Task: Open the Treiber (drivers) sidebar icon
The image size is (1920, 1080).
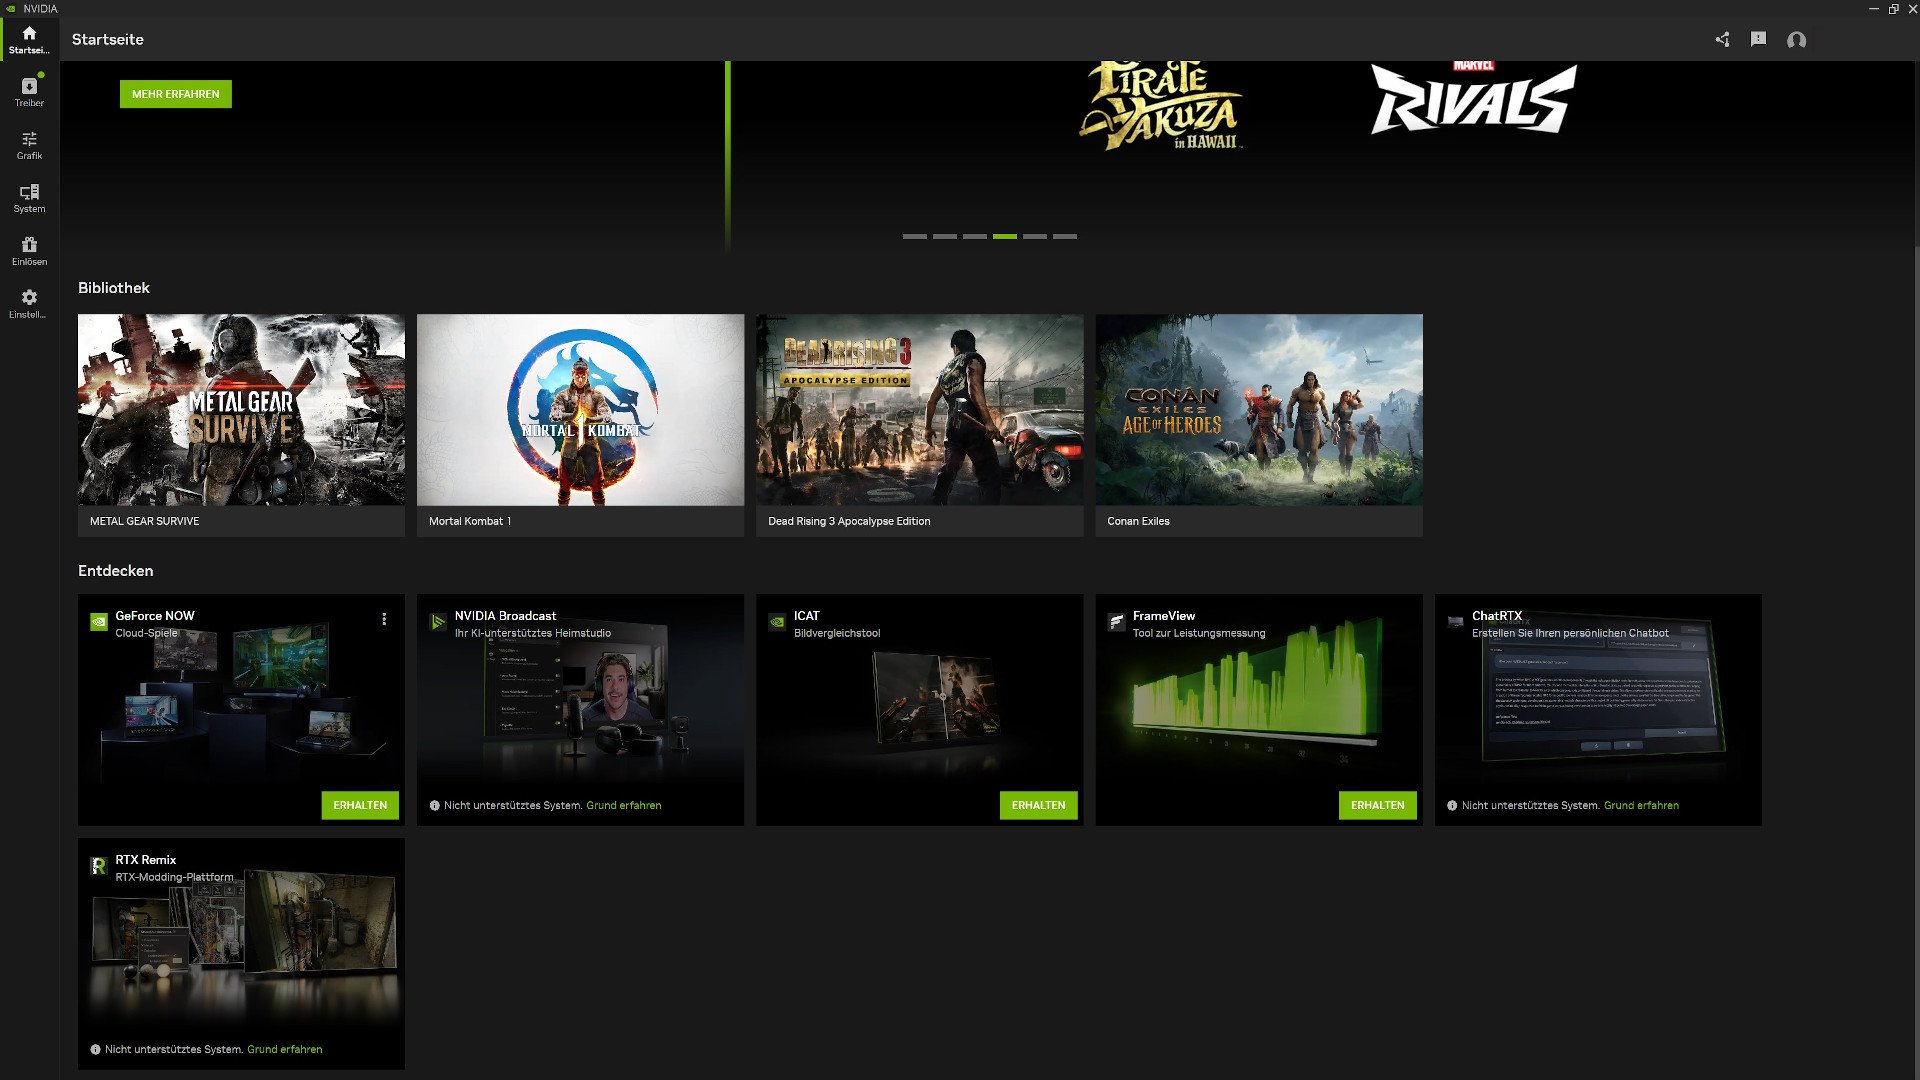Action: pos(29,91)
